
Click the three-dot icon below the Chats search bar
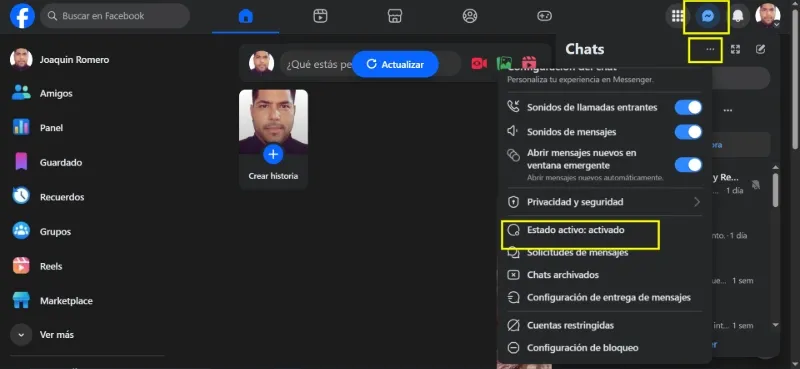click(x=728, y=110)
